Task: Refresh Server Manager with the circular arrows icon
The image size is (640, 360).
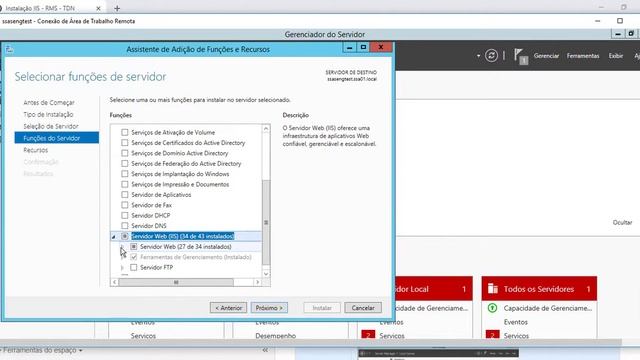Action: pos(491,56)
